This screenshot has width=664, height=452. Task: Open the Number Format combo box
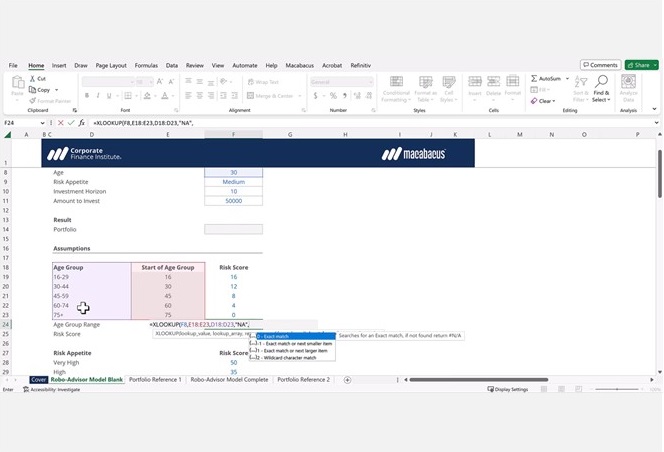click(342, 82)
